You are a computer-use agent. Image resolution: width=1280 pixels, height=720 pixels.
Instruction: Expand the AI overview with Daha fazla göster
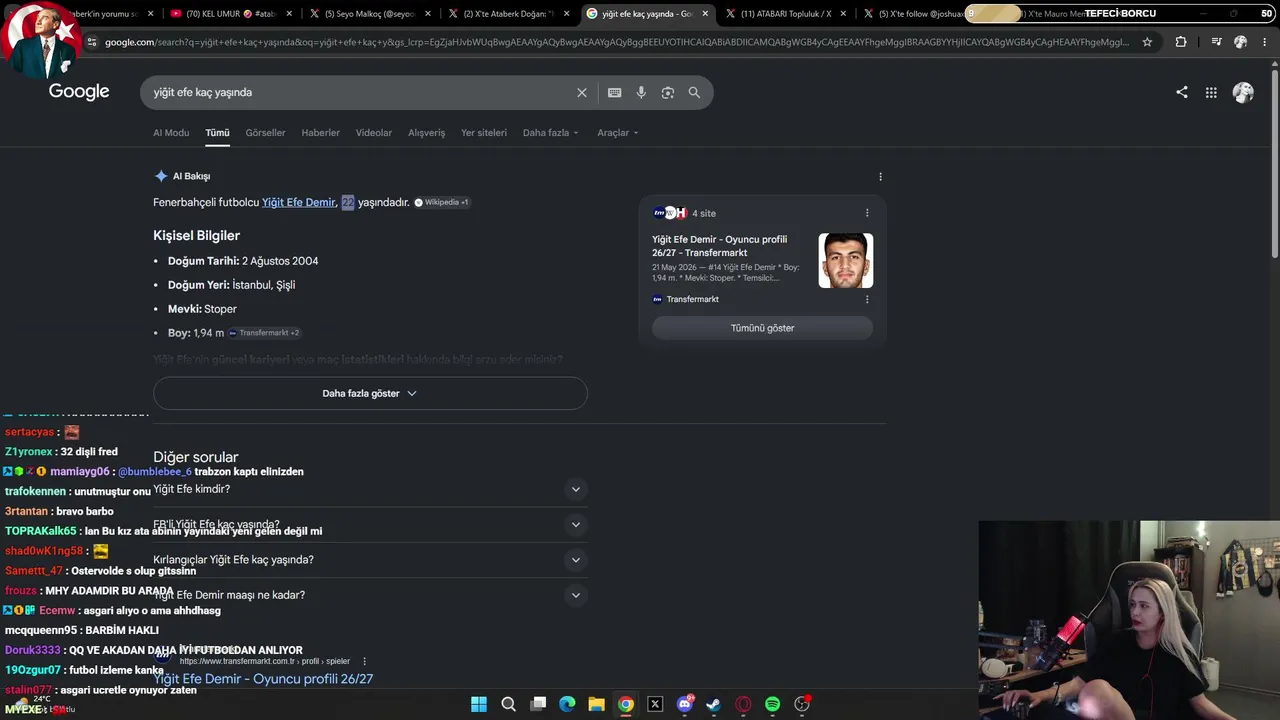(x=370, y=393)
